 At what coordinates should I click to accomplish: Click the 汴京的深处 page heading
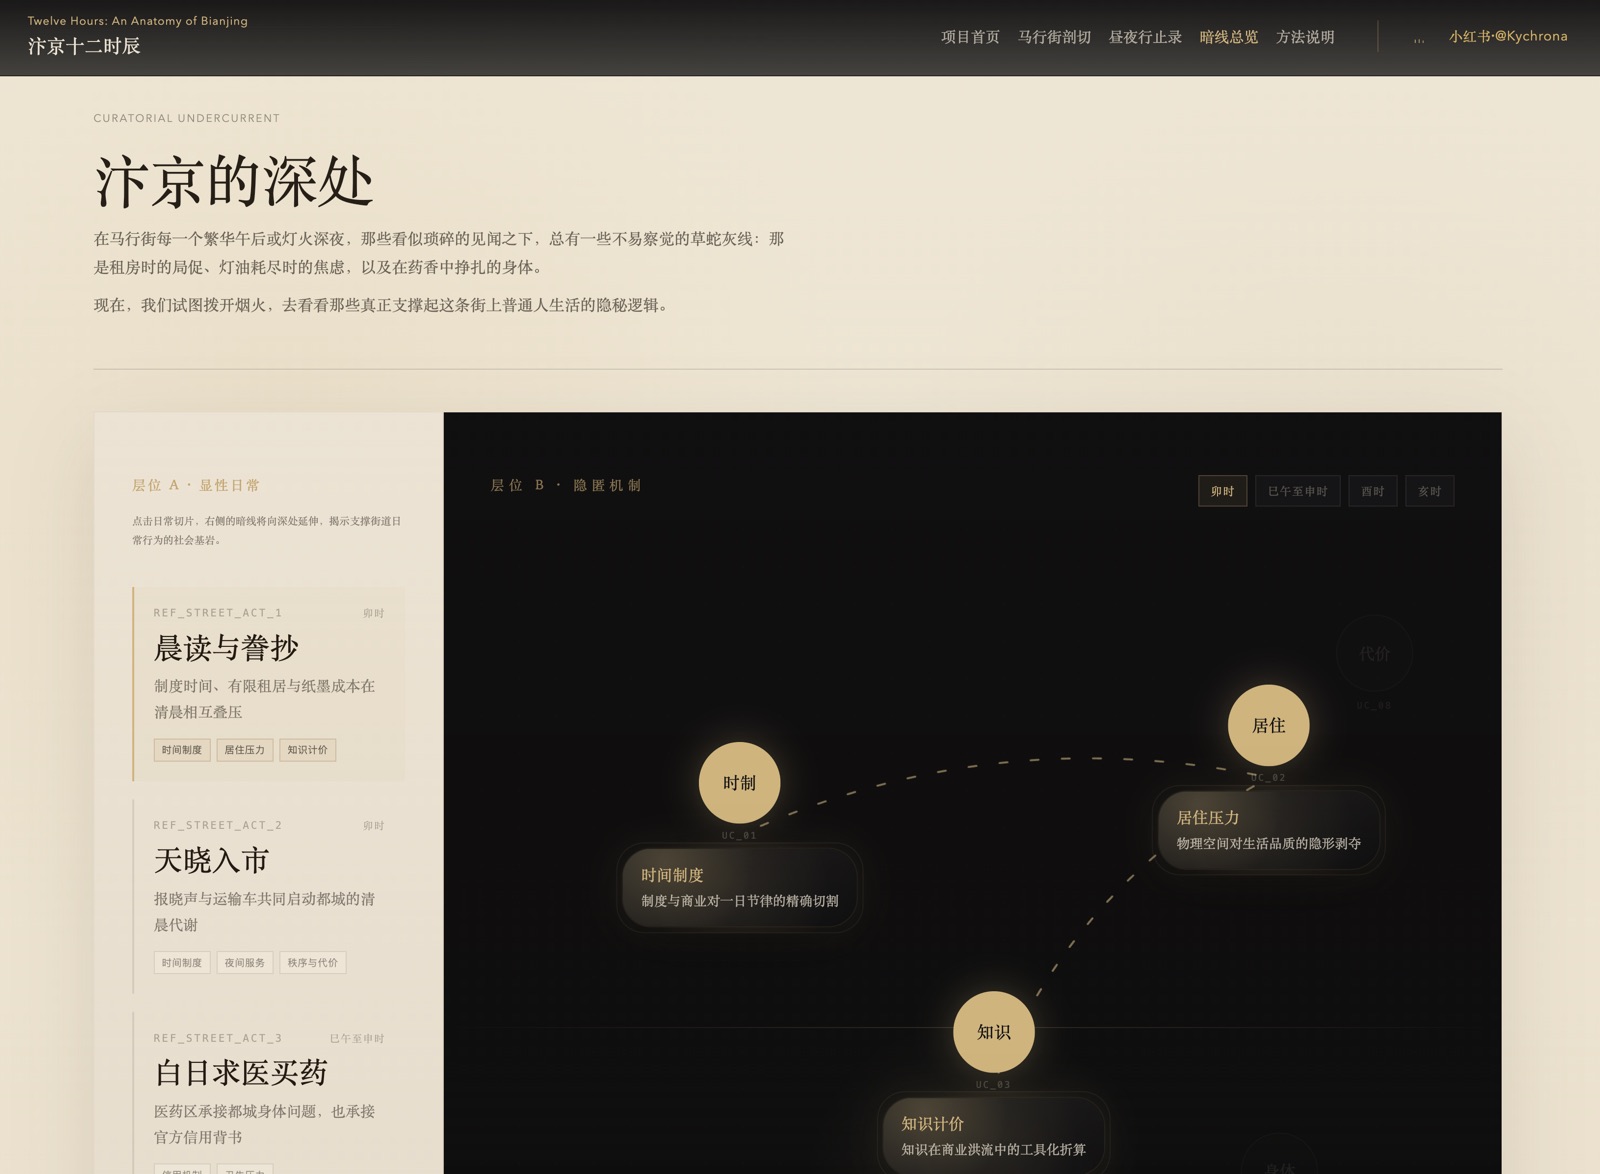(x=234, y=182)
